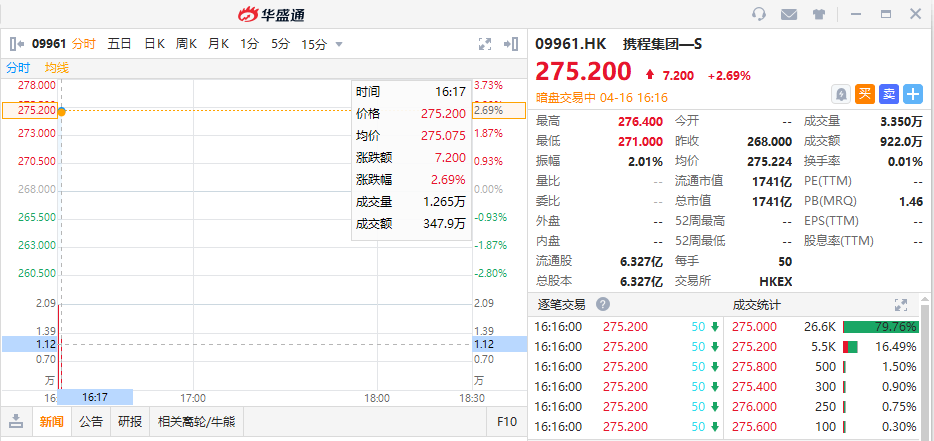Viewport: 934px width, 441px height.
Task: Click the 交易所 value HKEX
Action: coord(776,281)
